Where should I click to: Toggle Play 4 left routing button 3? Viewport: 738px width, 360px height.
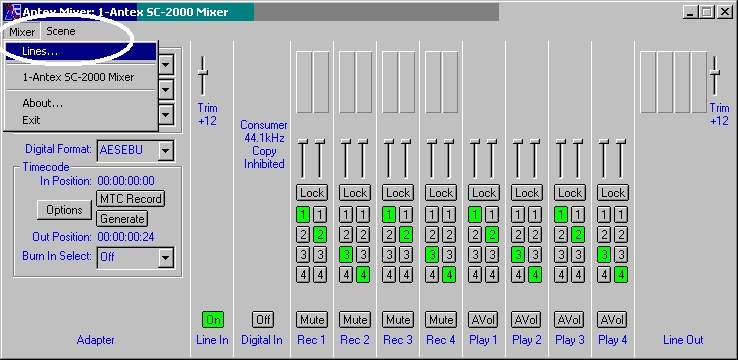[x=604, y=255]
